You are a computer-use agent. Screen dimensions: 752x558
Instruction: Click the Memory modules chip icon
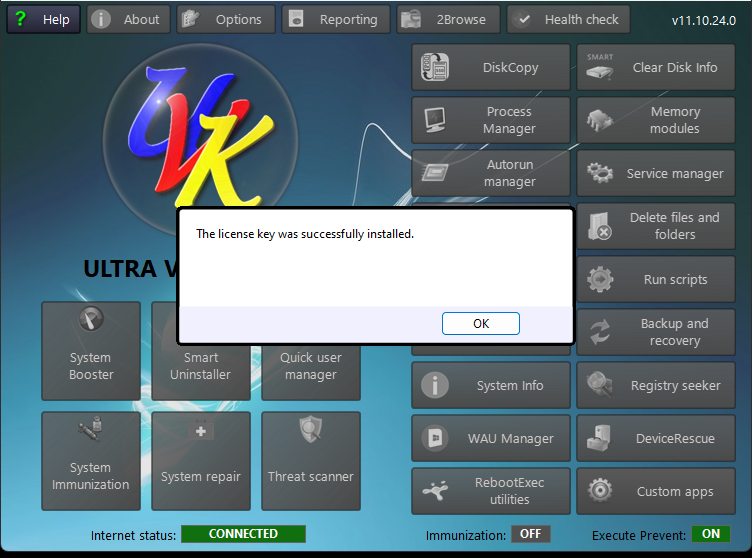coord(599,120)
